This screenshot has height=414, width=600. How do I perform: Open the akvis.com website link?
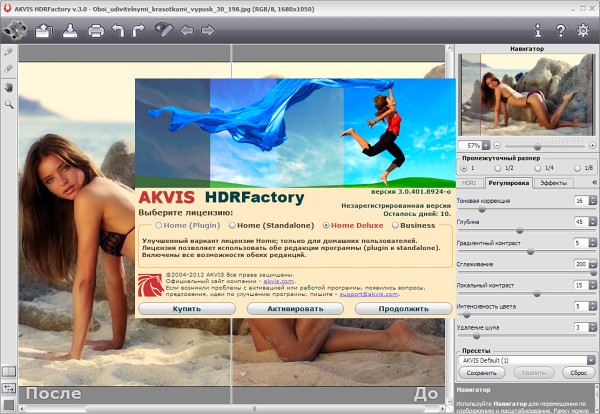pyautogui.click(x=279, y=281)
